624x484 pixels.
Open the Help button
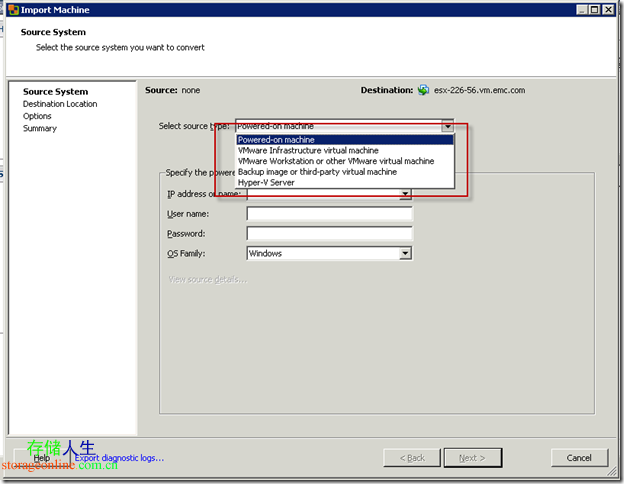click(x=42, y=458)
